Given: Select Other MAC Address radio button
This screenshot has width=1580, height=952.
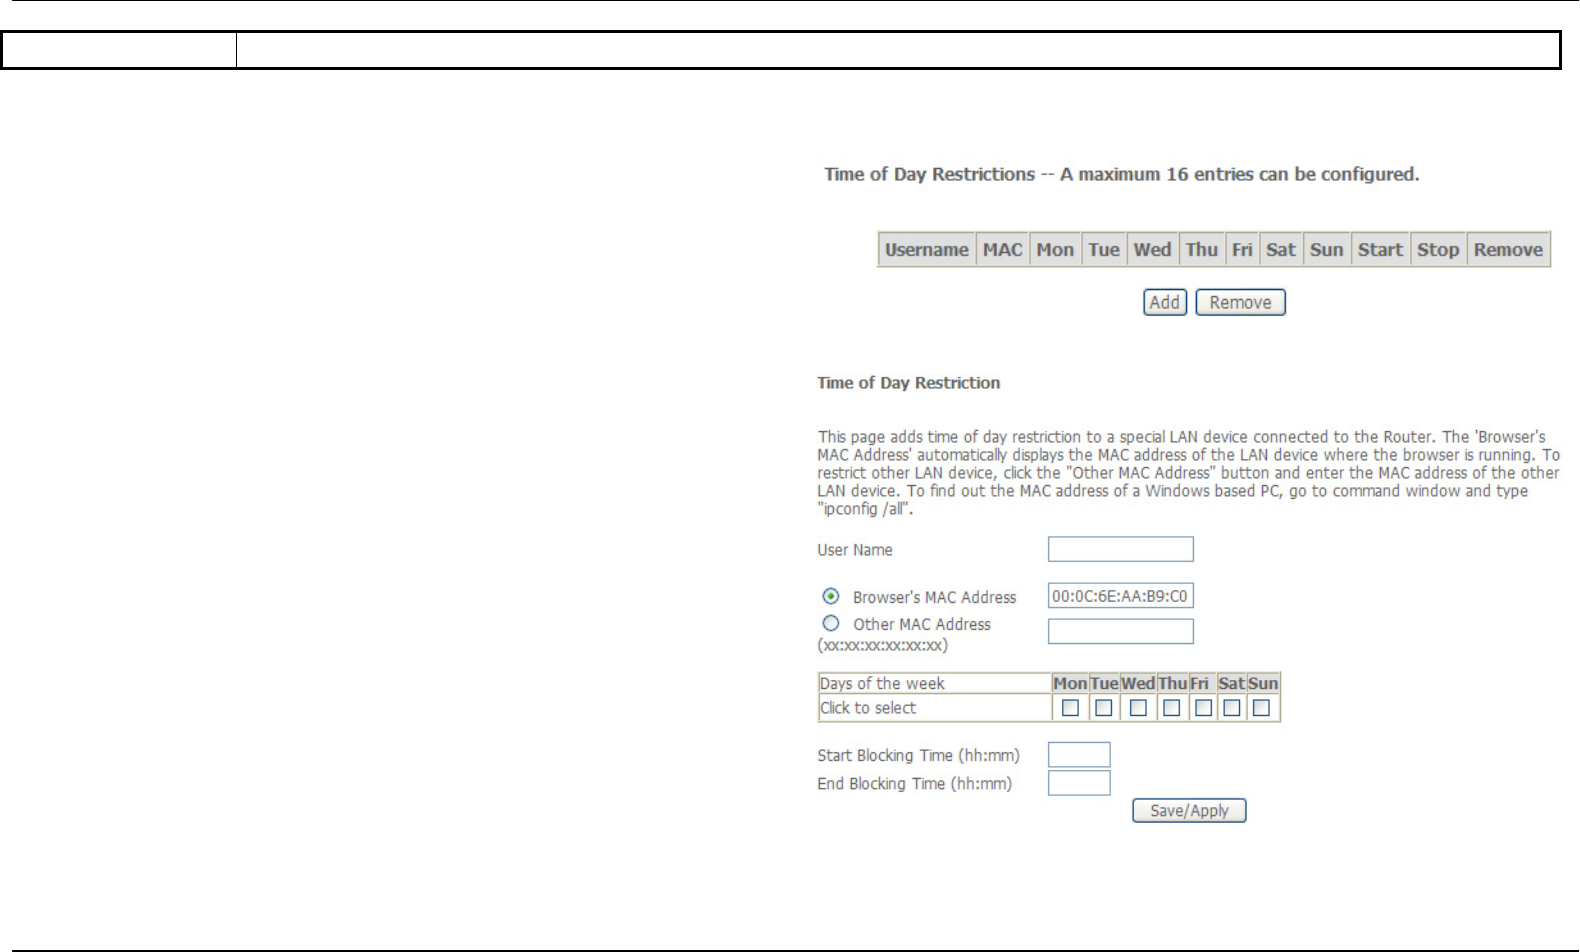Looking at the screenshot, I should (830, 623).
